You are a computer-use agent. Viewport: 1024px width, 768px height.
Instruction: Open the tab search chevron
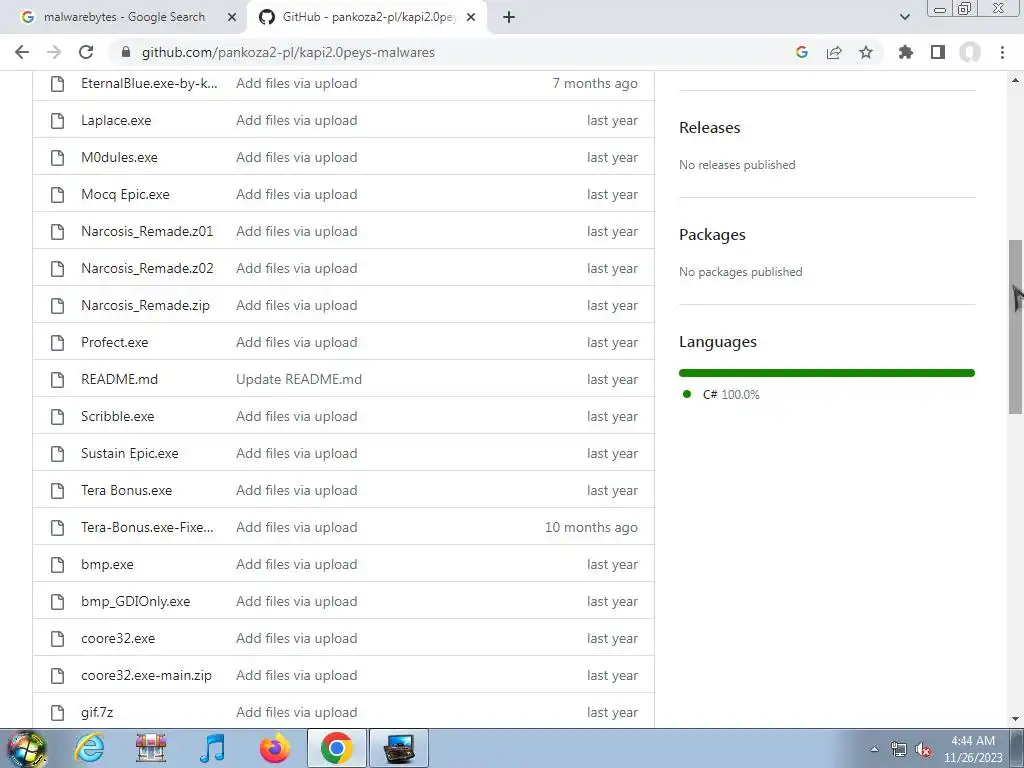click(x=904, y=17)
